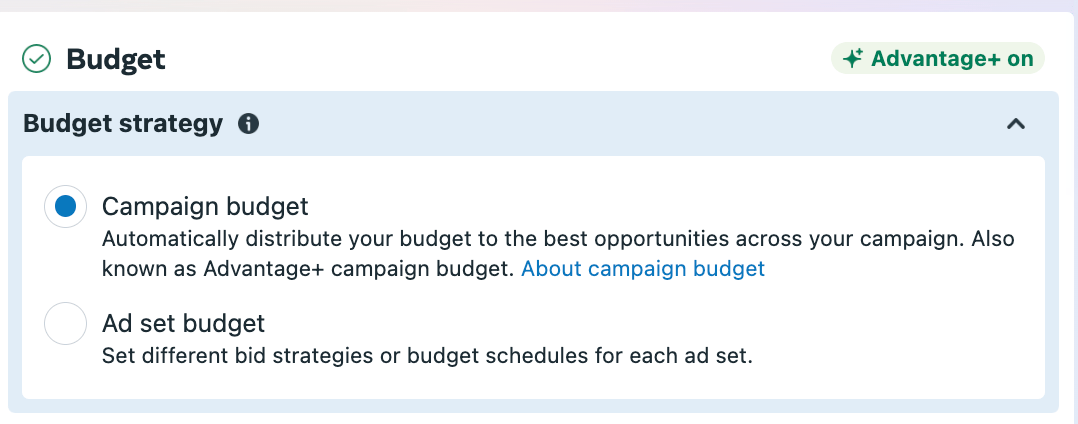Select the Campaign budget radio button
The height and width of the screenshot is (424, 1078).
[x=65, y=207]
